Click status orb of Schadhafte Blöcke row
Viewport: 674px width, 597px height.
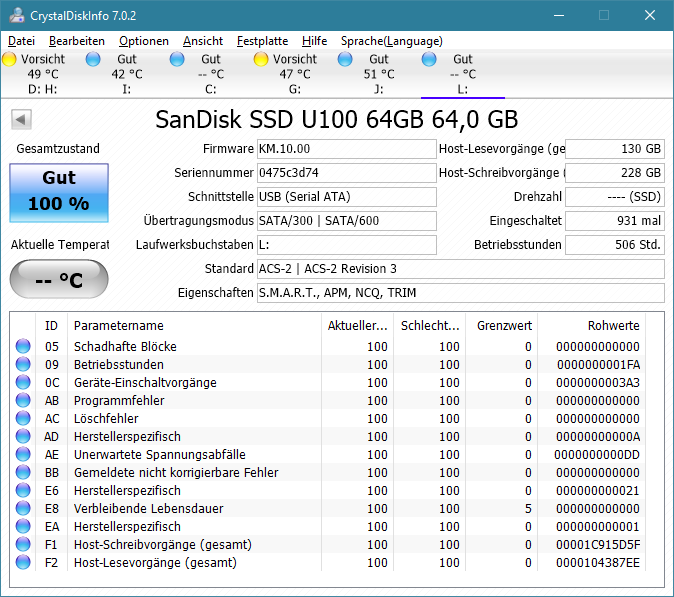[x=23, y=346]
